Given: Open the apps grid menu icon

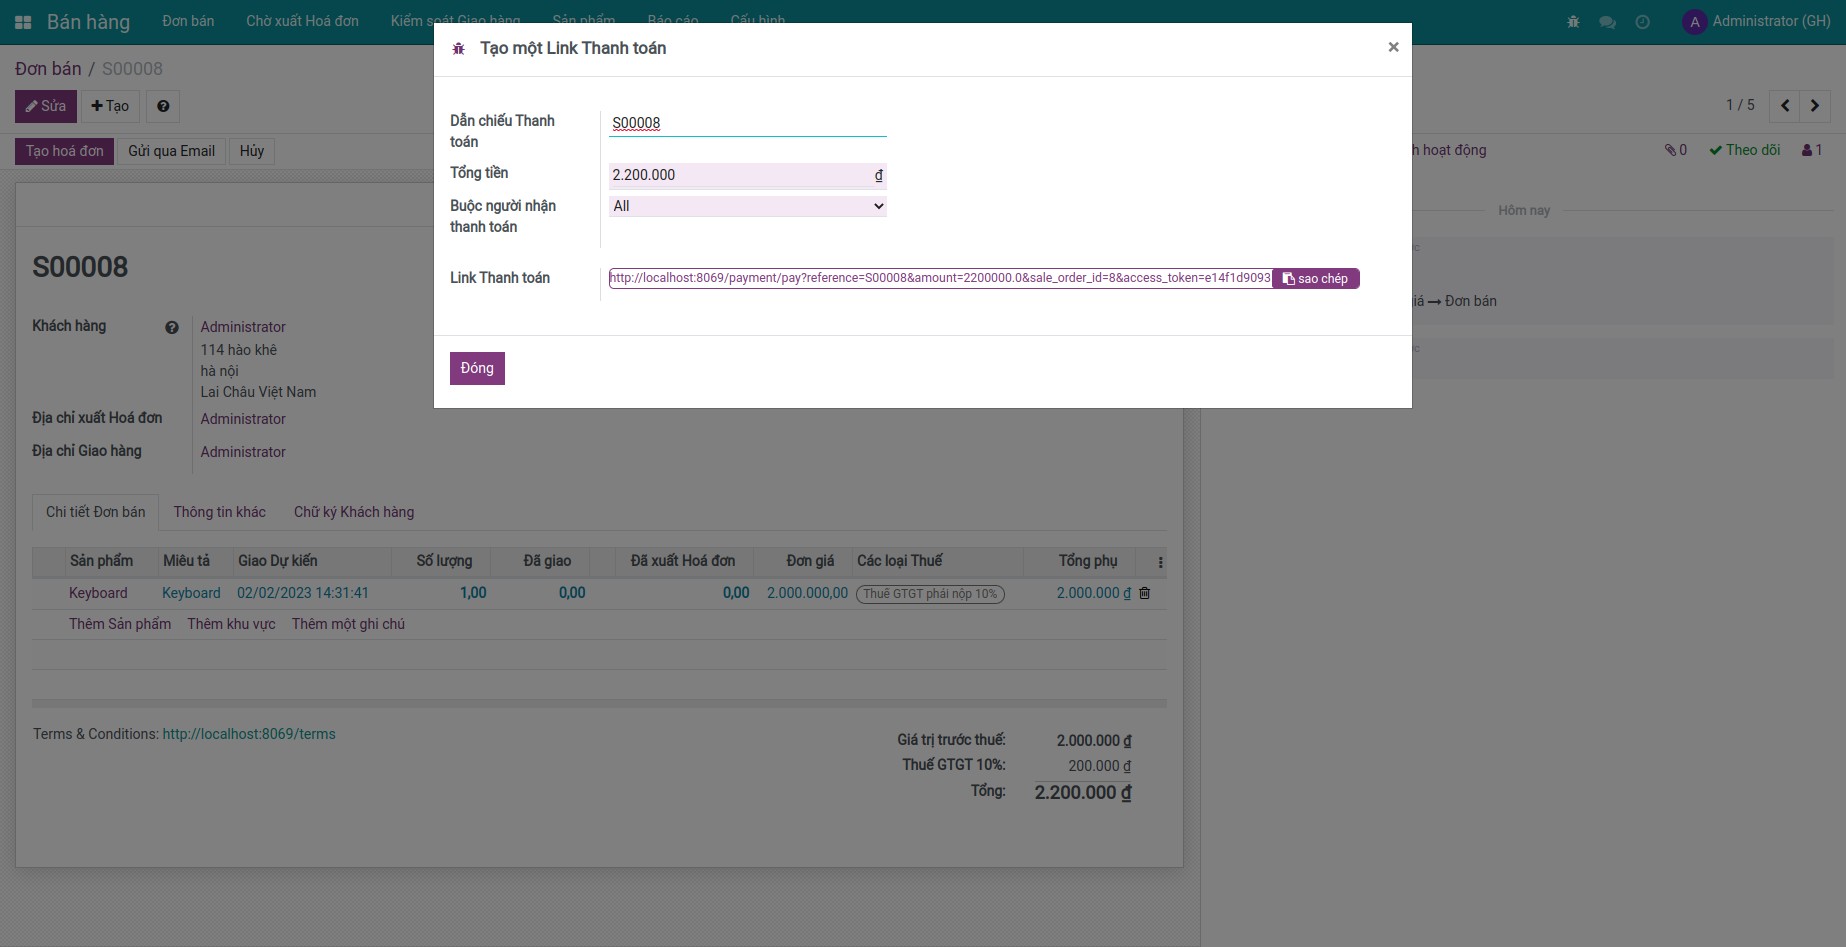Looking at the screenshot, I should [23, 22].
